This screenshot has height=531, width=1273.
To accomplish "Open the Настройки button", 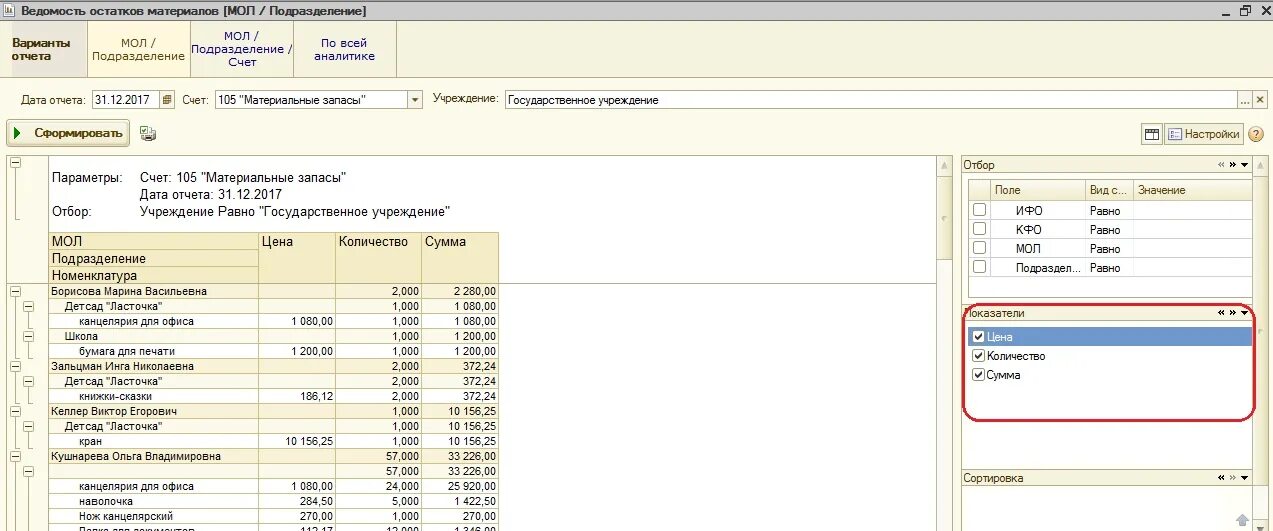I will (x=1204, y=134).
